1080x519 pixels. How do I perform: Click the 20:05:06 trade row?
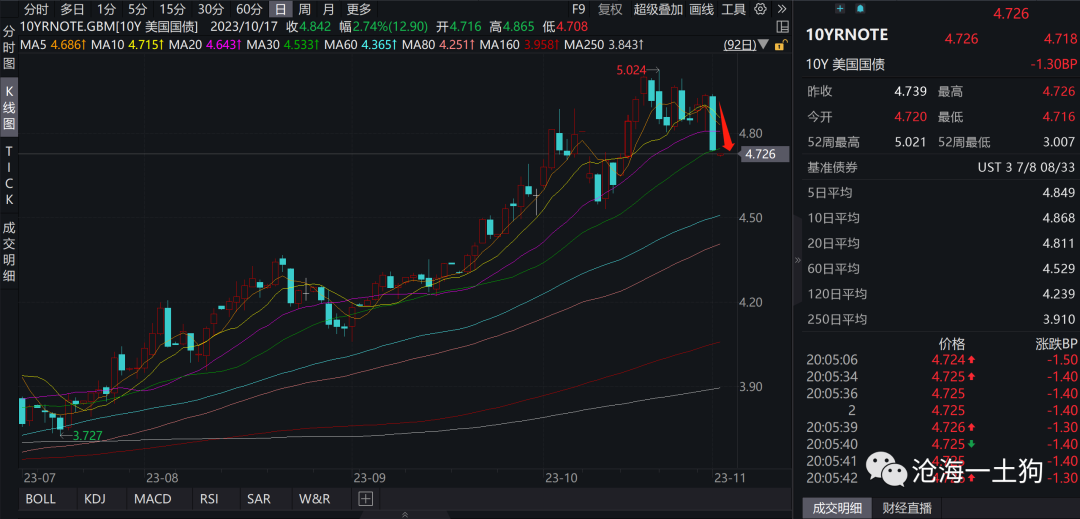tap(940, 359)
